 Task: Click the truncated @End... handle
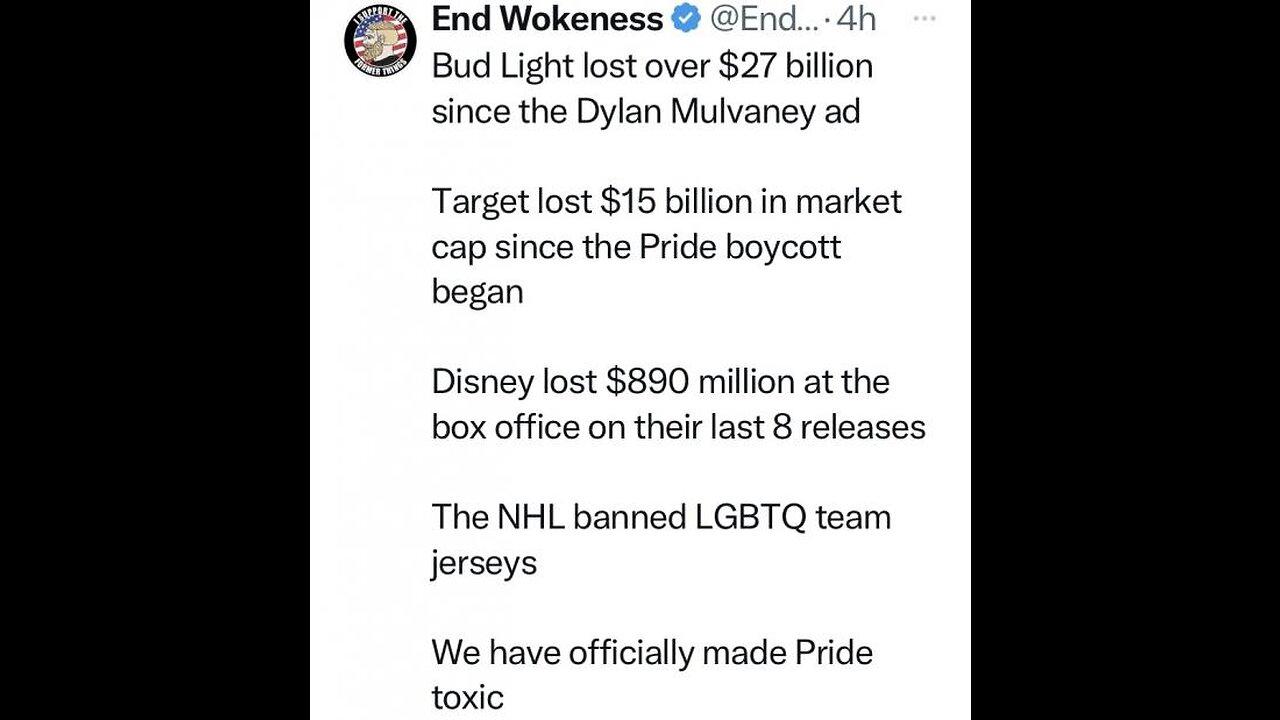[764, 18]
